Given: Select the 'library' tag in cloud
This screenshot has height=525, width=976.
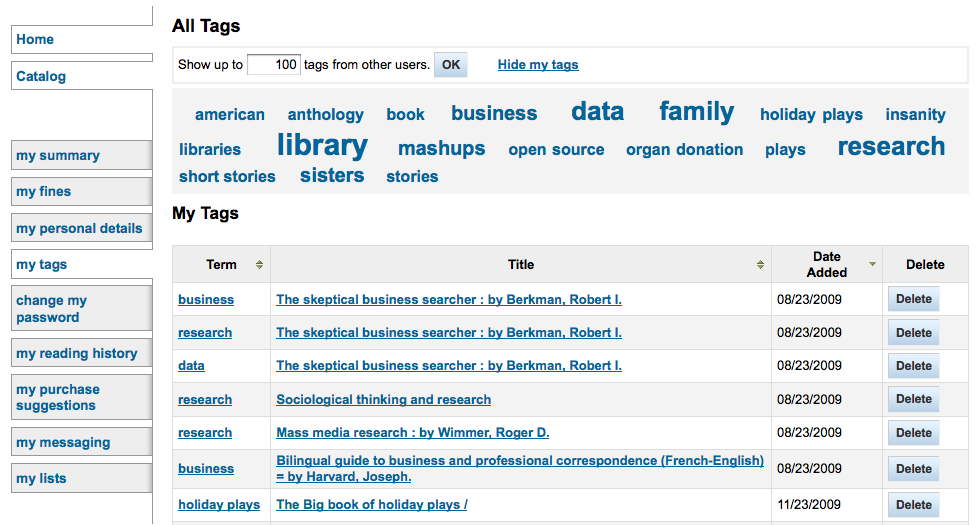Looking at the screenshot, I should coord(322,145).
